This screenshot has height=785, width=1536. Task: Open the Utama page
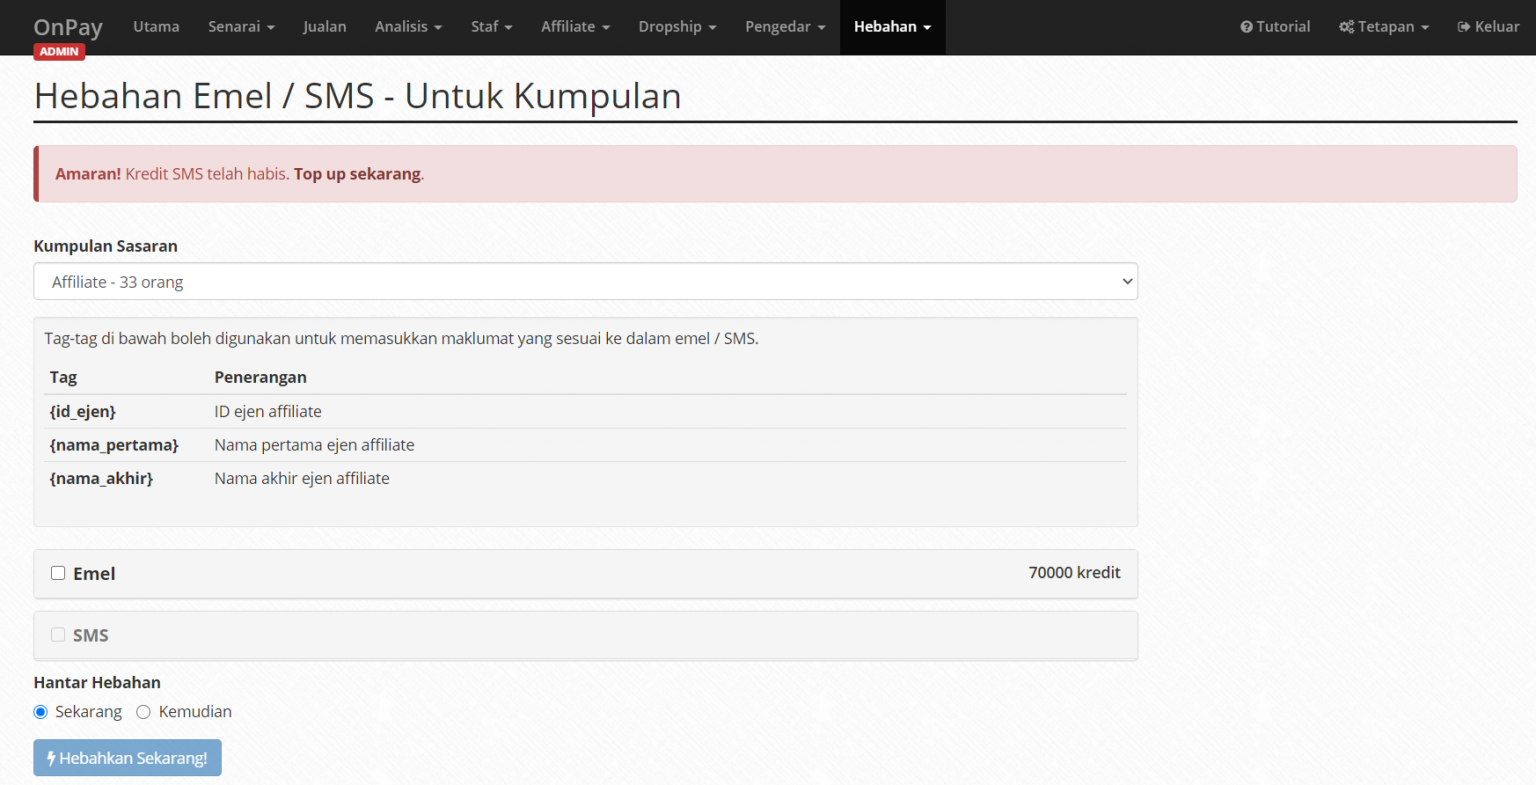point(156,27)
